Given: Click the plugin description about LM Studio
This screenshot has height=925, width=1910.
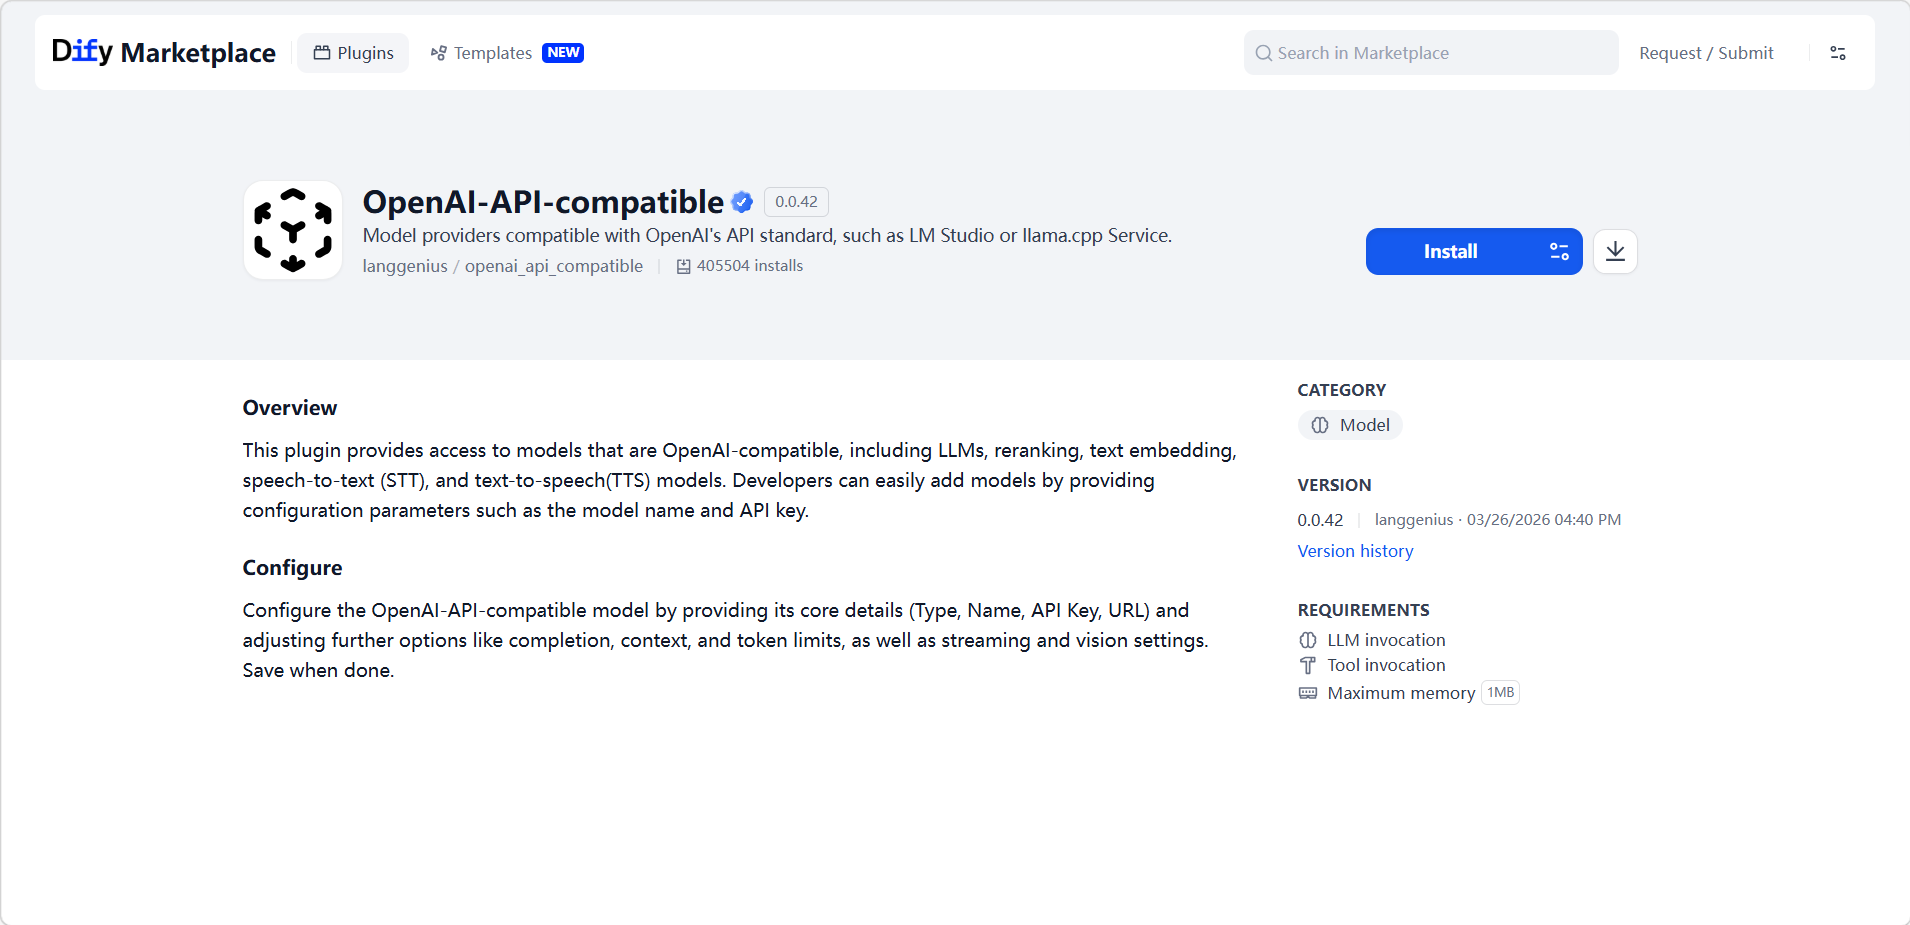Looking at the screenshot, I should coord(767,236).
